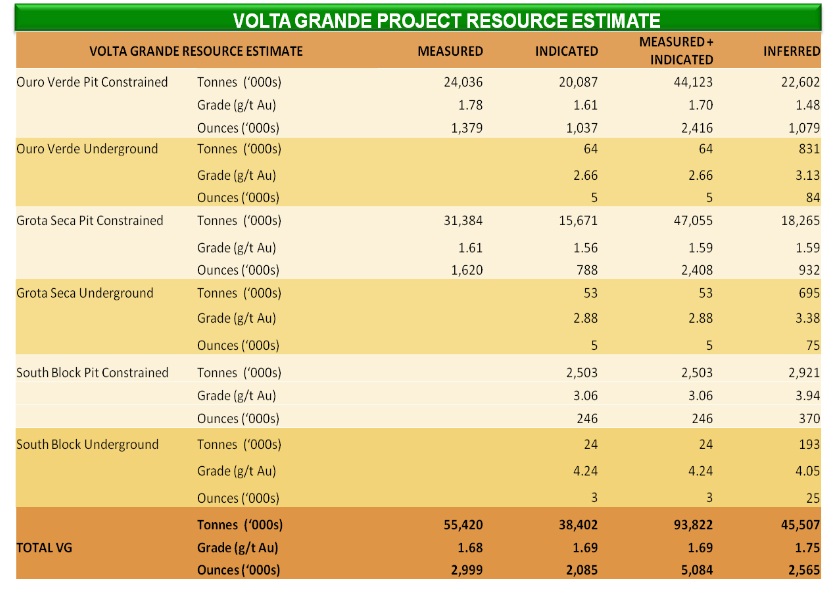
Task: Select the MEASURED column header
Action: point(450,51)
